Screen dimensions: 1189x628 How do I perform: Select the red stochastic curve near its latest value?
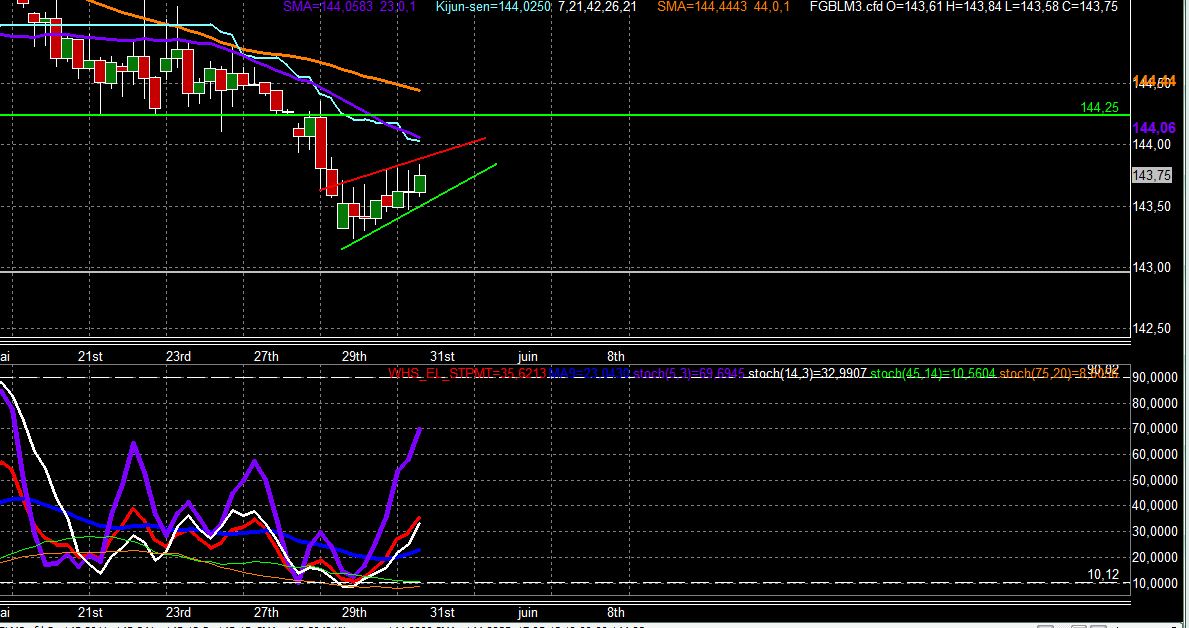416,525
